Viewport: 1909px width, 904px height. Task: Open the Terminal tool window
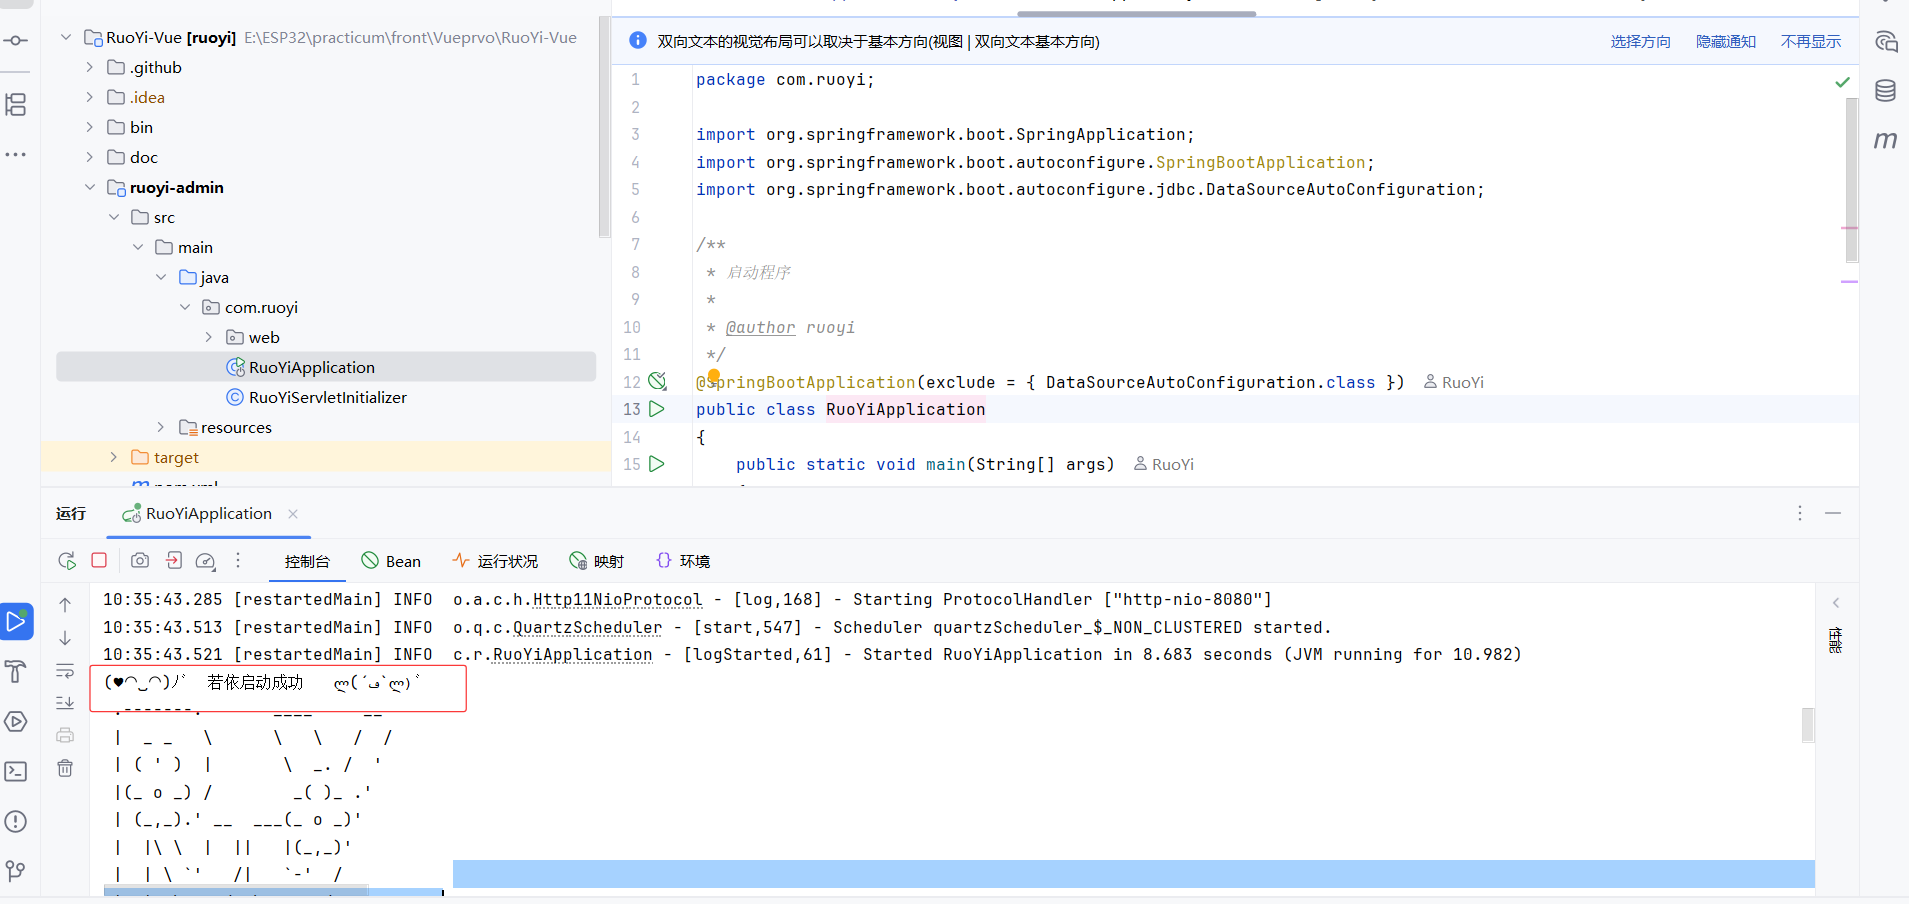tap(16, 771)
